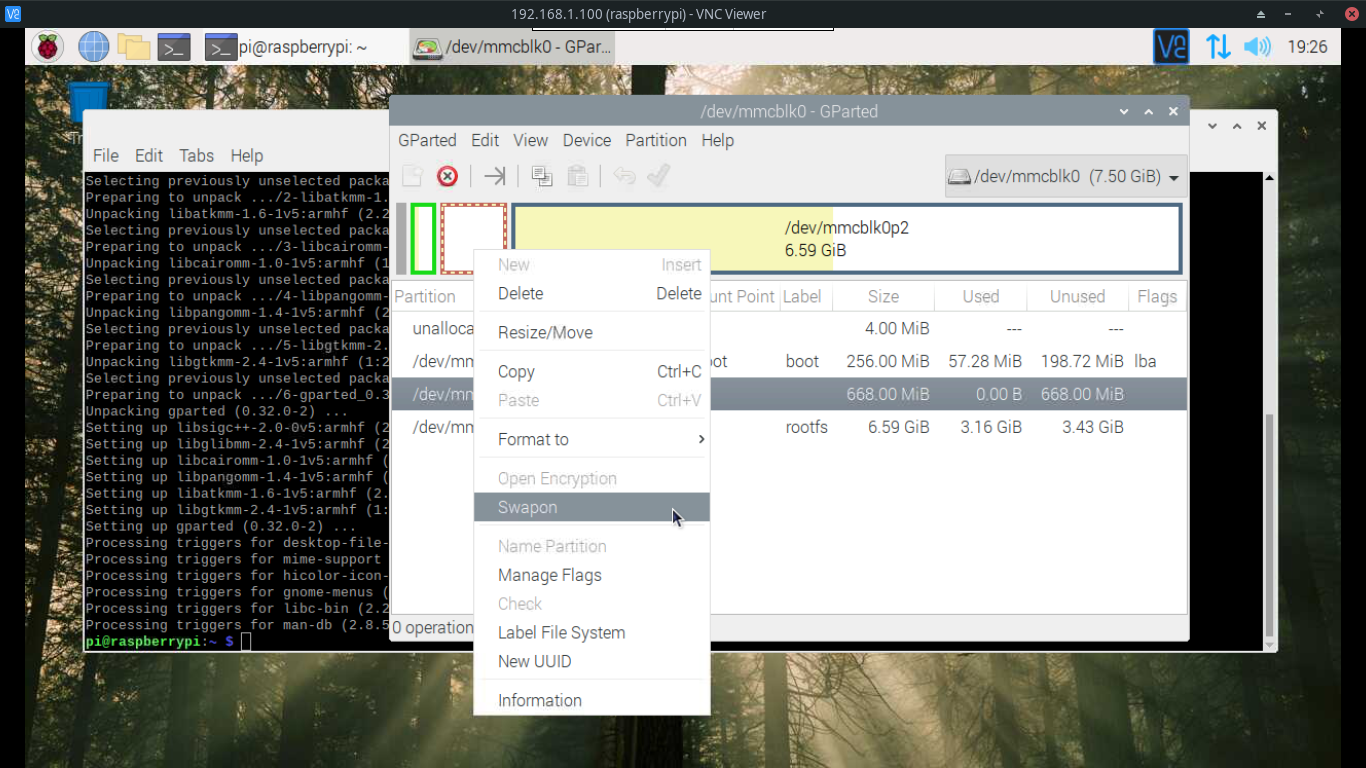Click the Resize/Move toolbar icon

tap(494, 176)
